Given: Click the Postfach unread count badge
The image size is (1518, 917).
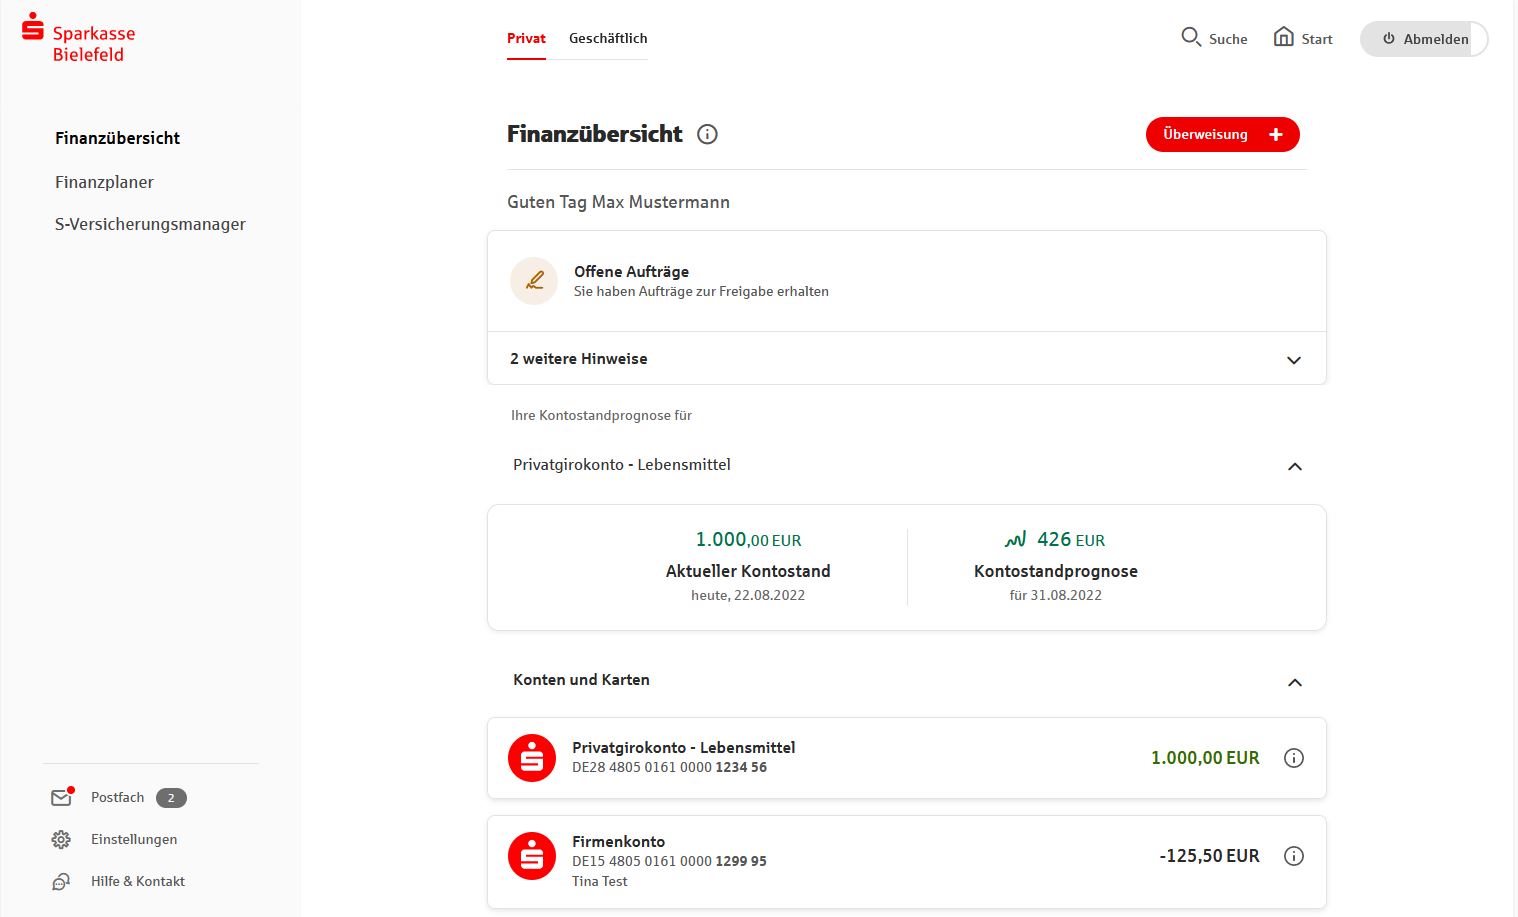Looking at the screenshot, I should (170, 797).
